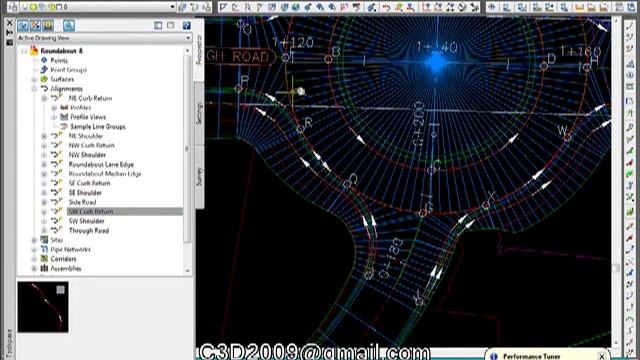Click the Roundabout-8 drawing icon

pos(34,51)
